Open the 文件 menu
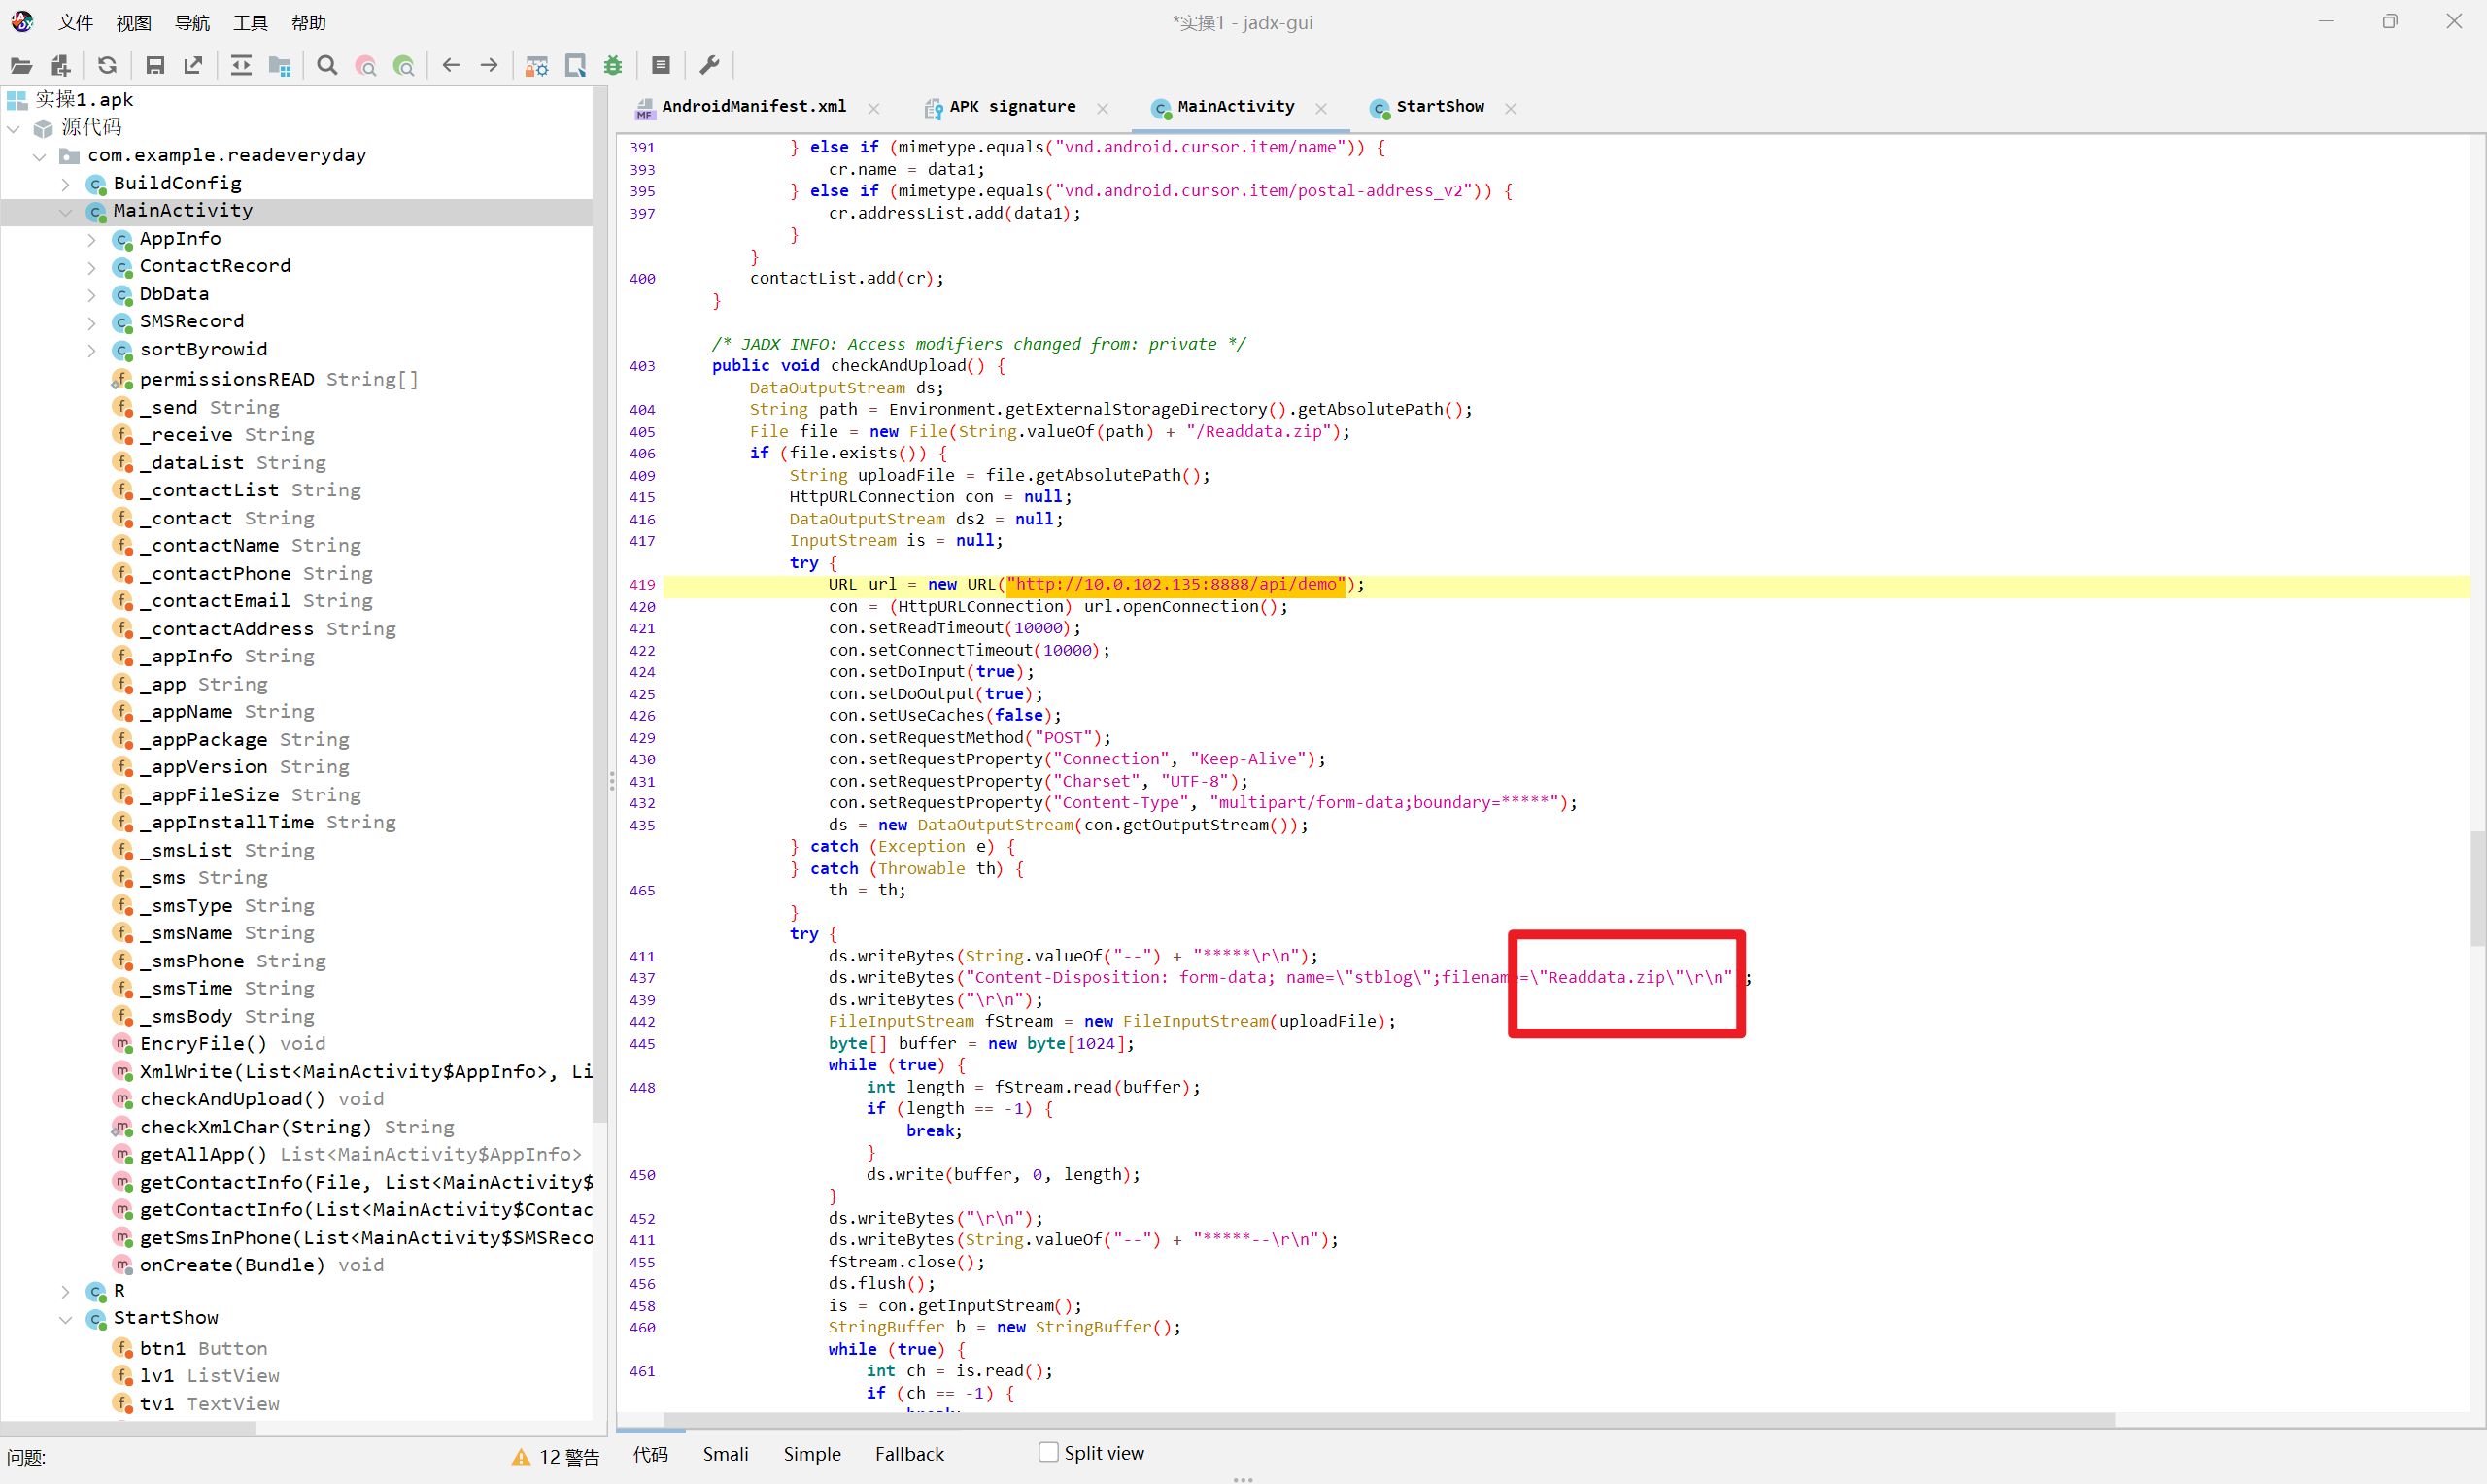Image resolution: width=2487 pixels, height=1484 pixels. click(x=75, y=22)
